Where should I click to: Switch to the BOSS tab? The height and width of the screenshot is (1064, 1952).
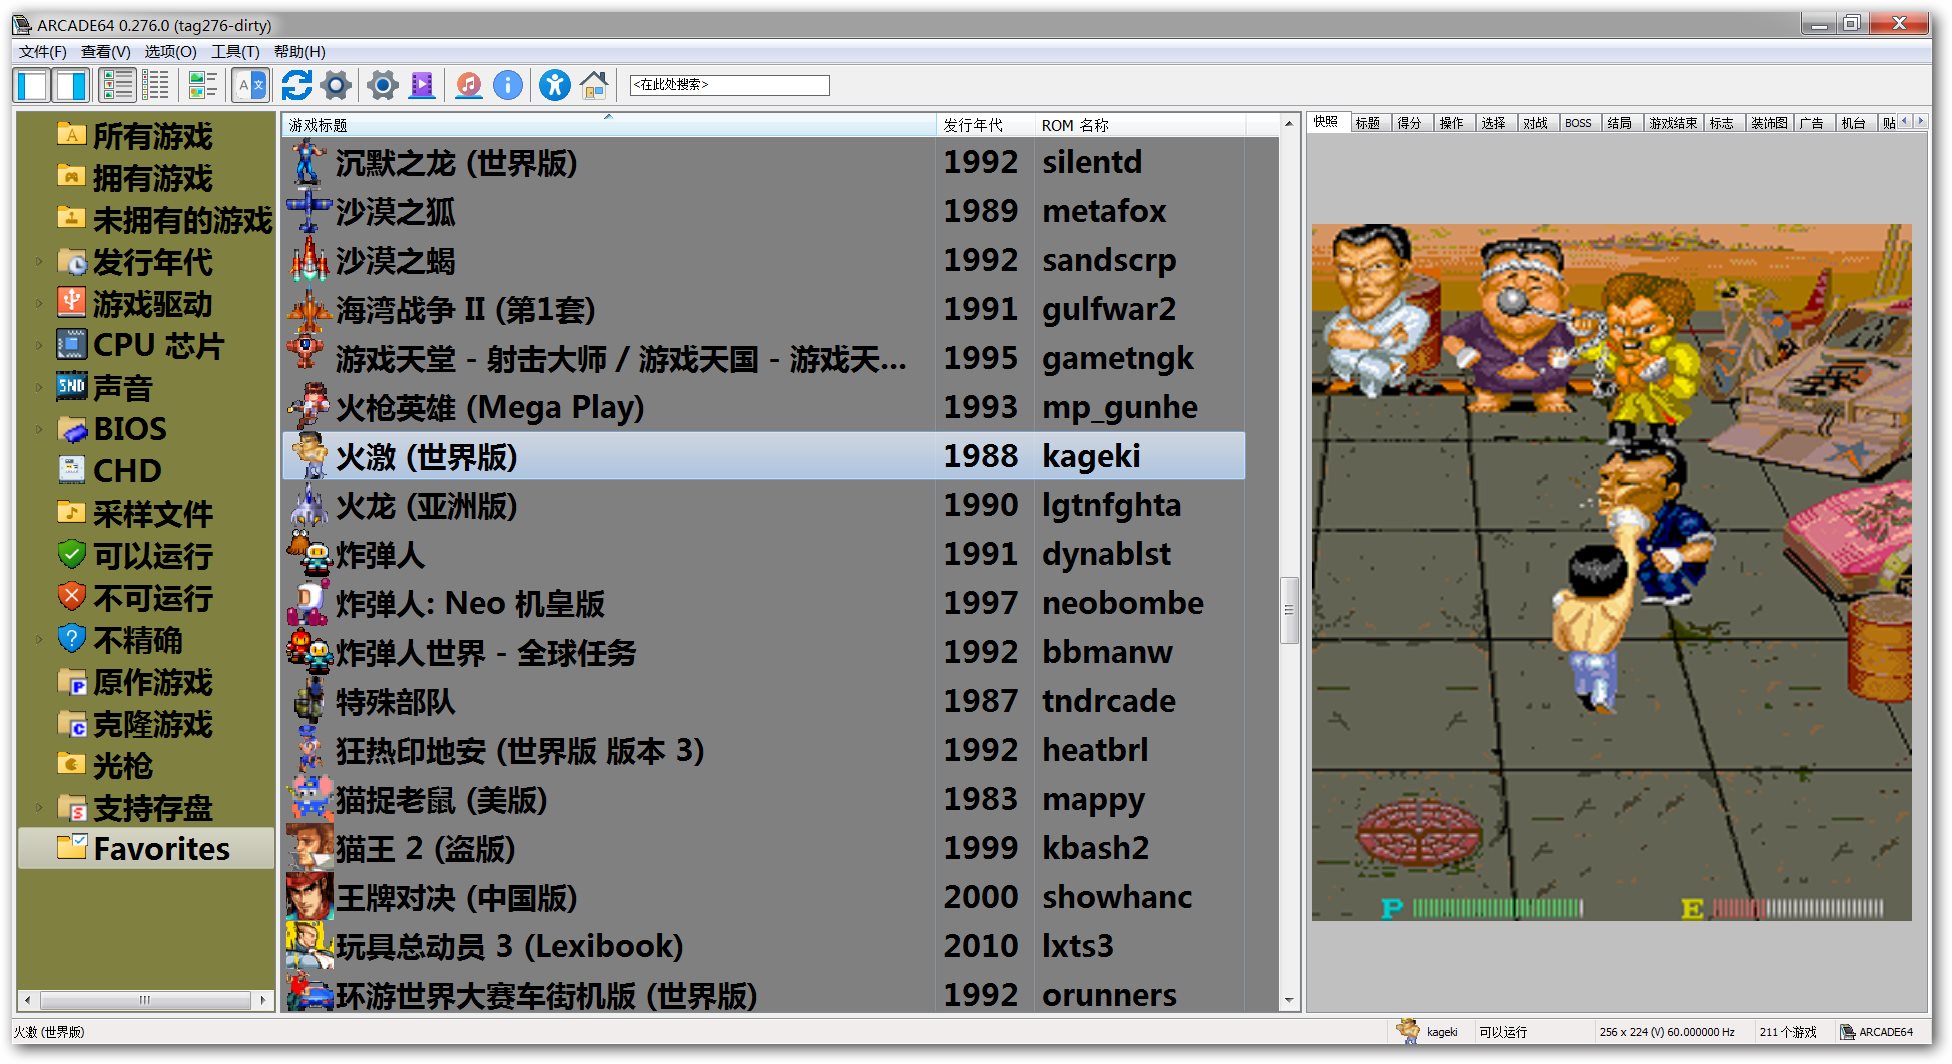tap(1579, 123)
